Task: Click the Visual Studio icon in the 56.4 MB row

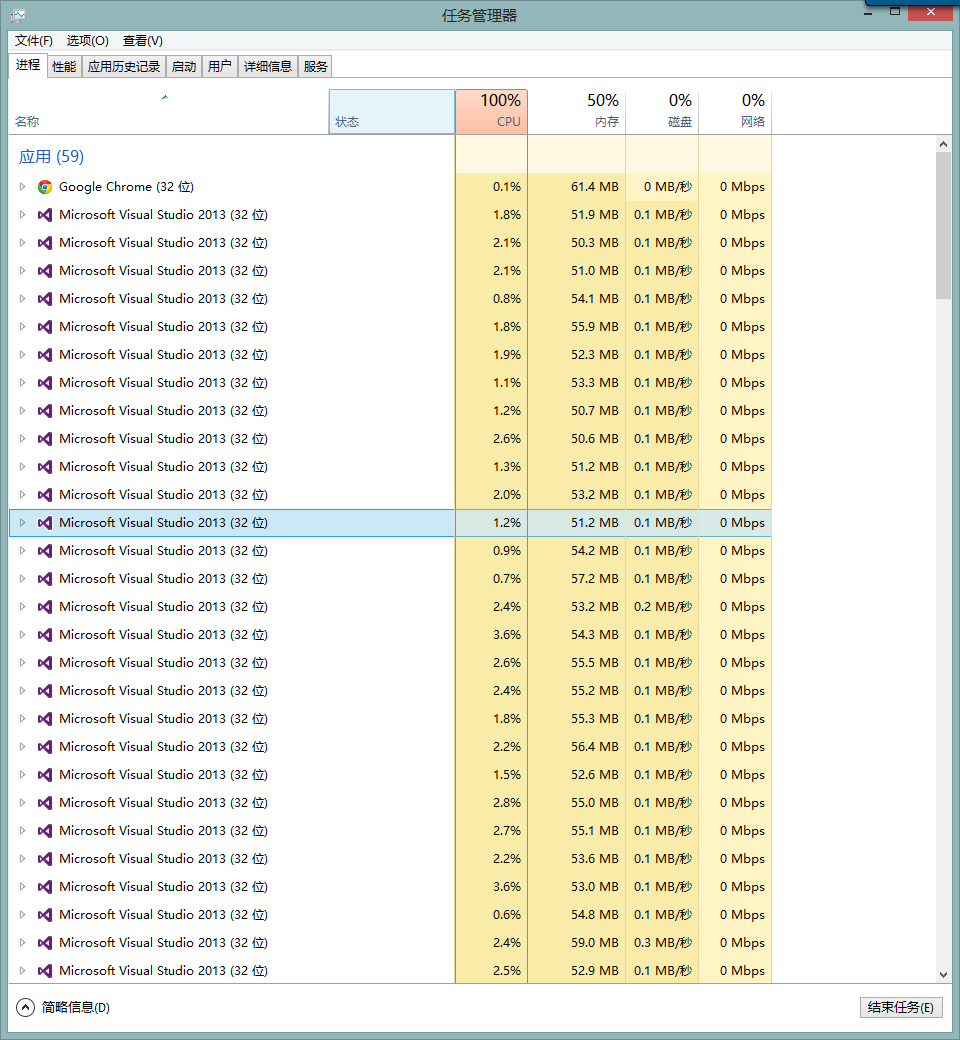Action: click(x=44, y=747)
